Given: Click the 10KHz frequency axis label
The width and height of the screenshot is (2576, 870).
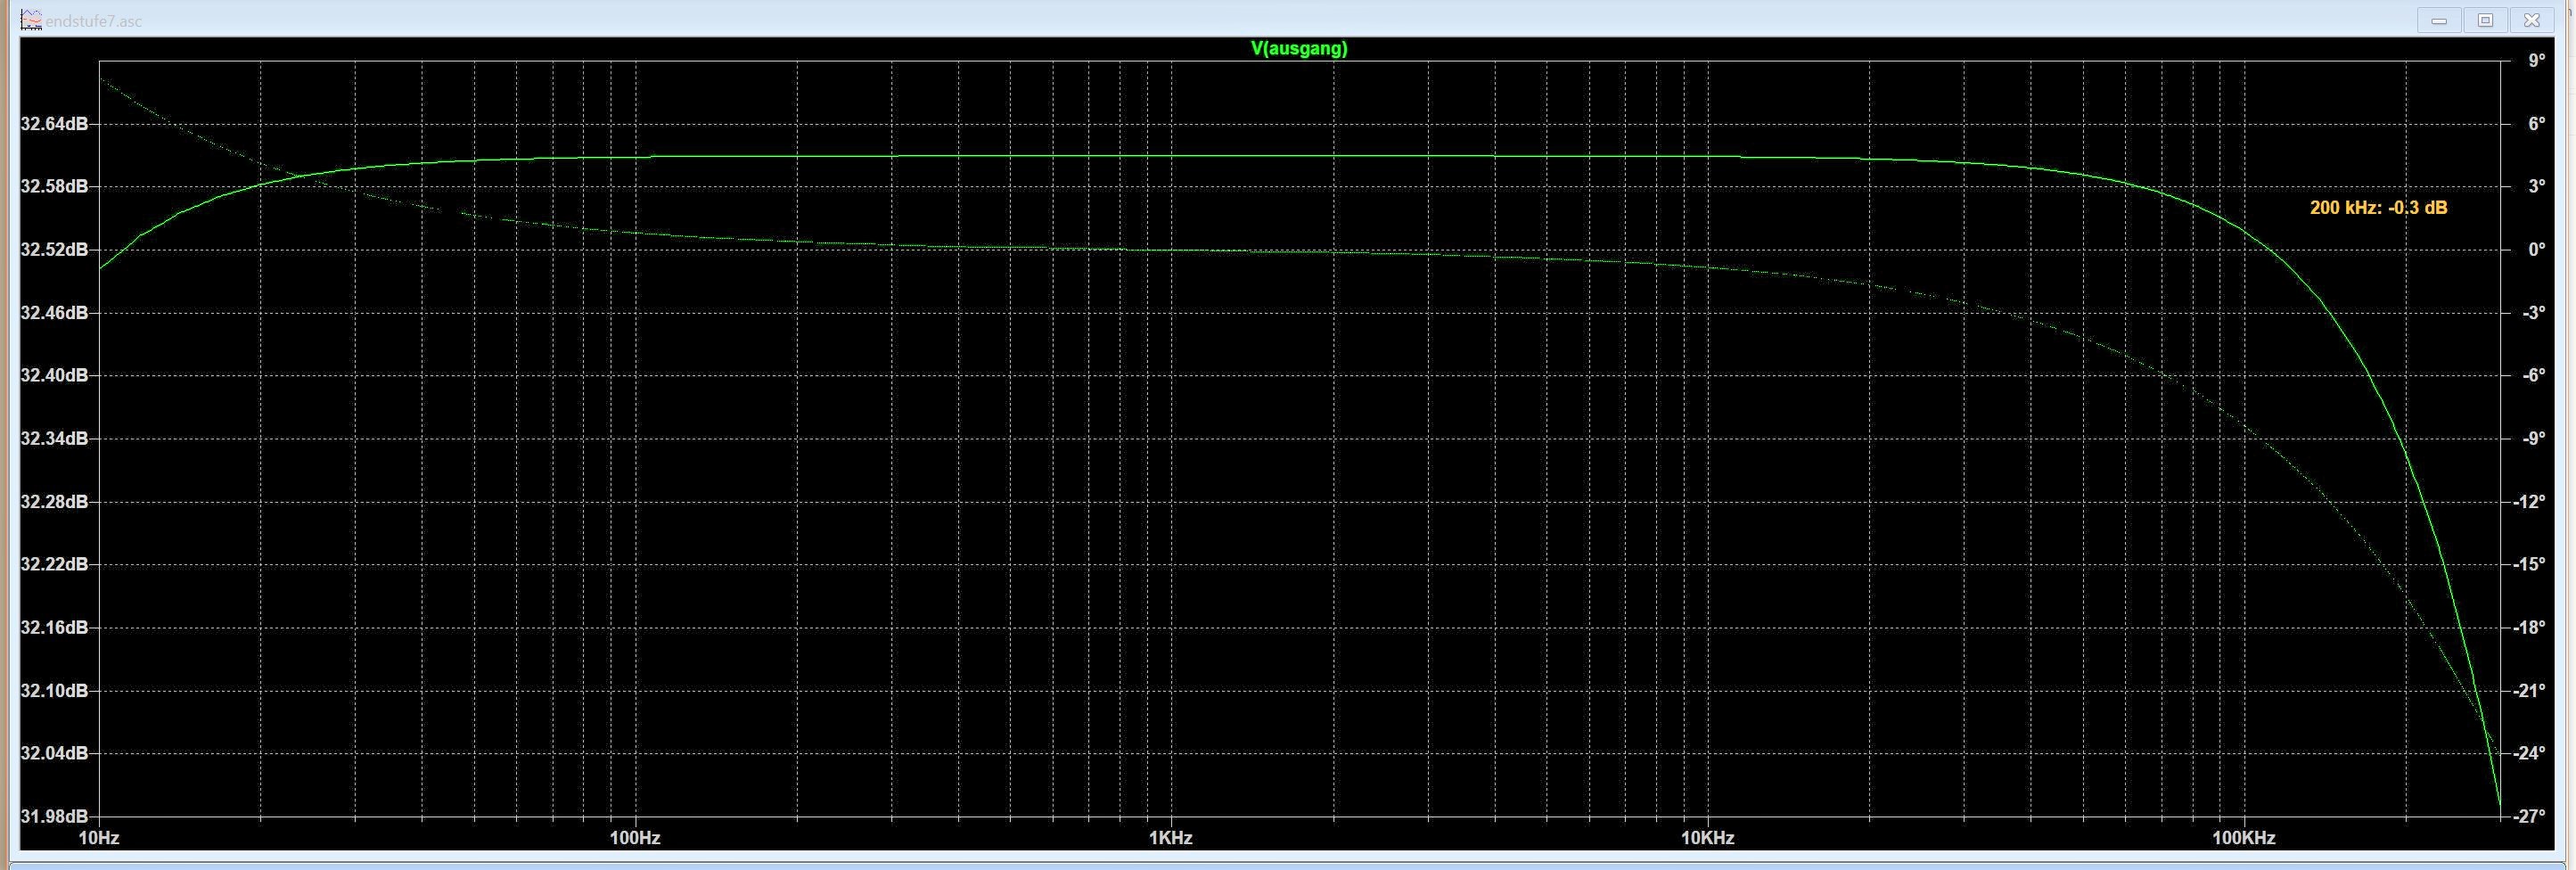Looking at the screenshot, I should coord(1706,838).
